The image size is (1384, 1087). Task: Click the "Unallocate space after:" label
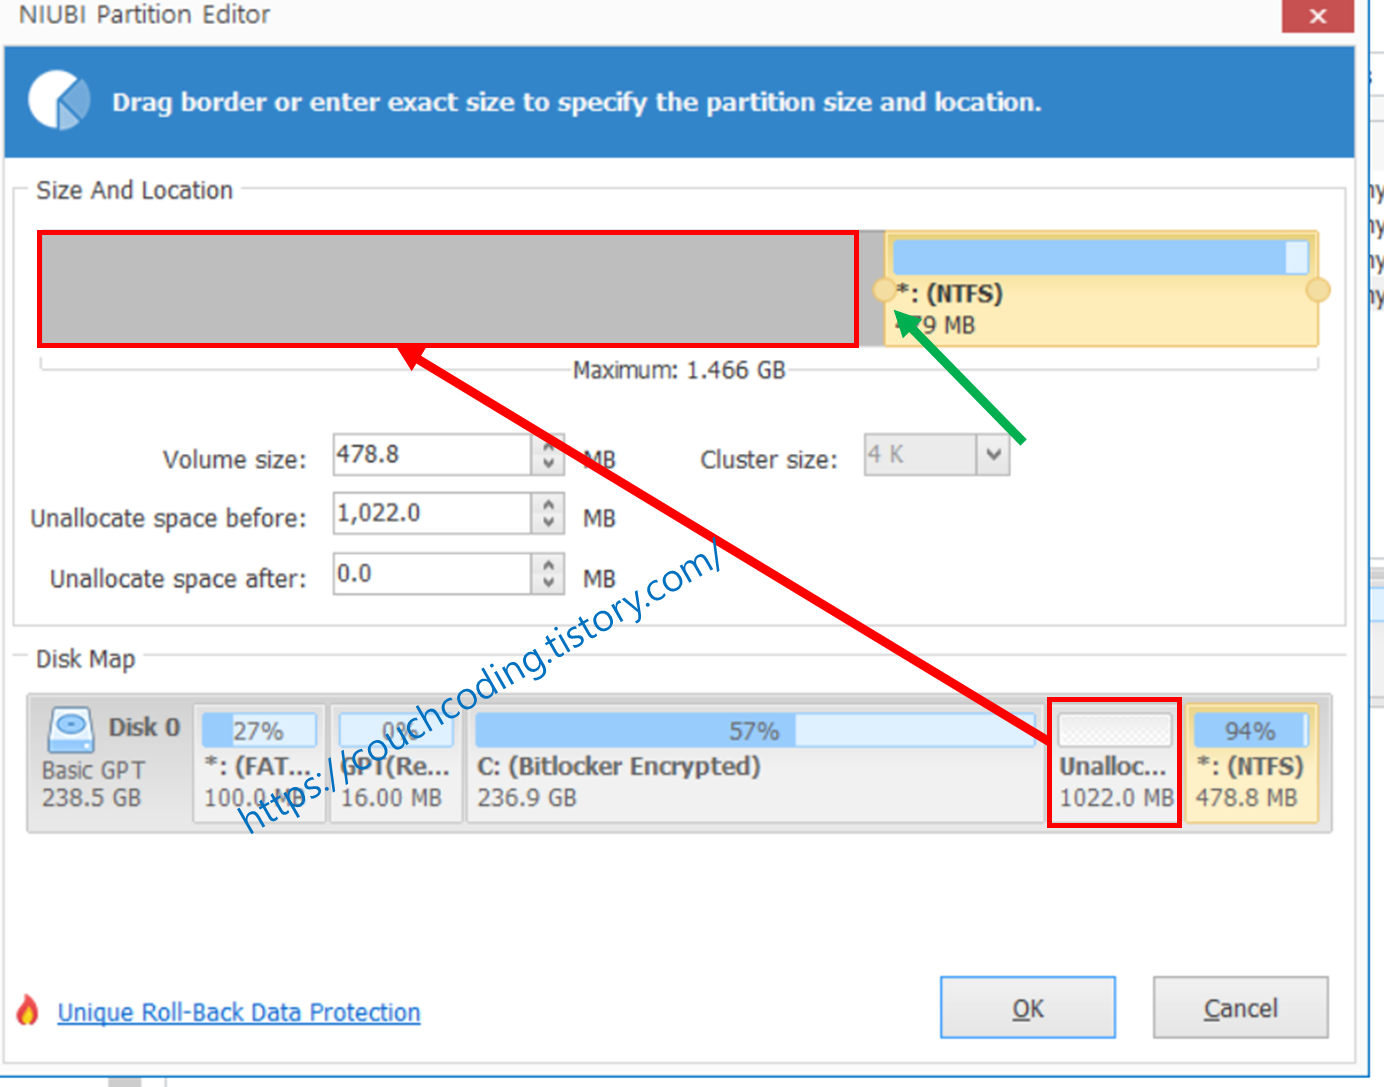pyautogui.click(x=178, y=579)
